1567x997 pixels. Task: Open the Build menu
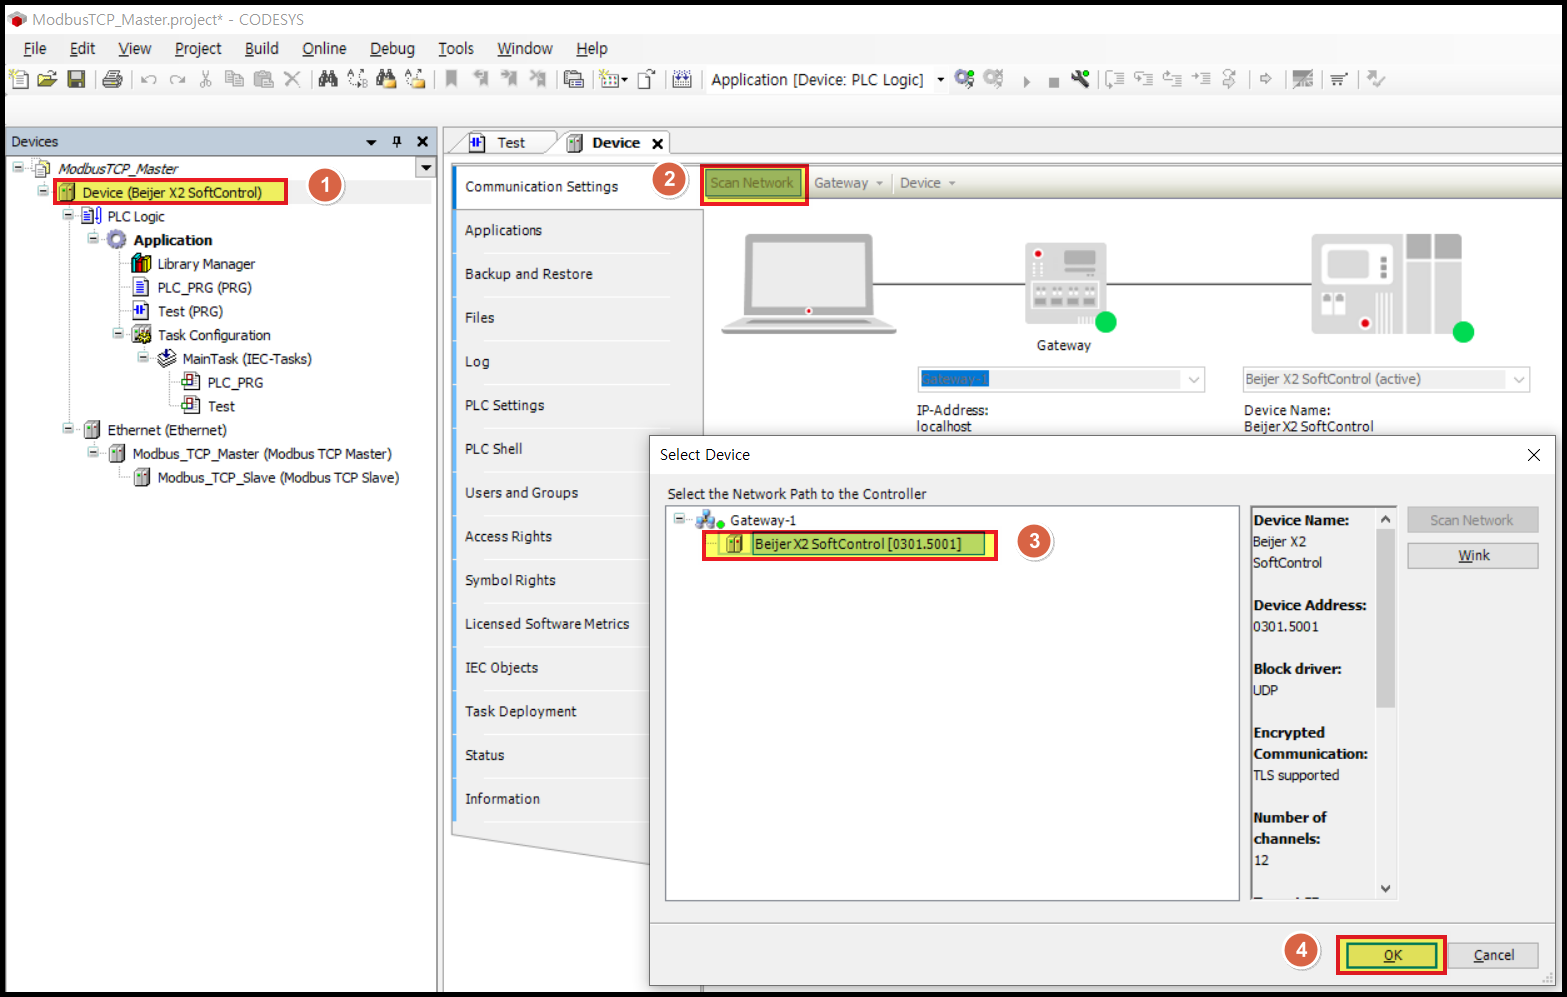(x=262, y=48)
